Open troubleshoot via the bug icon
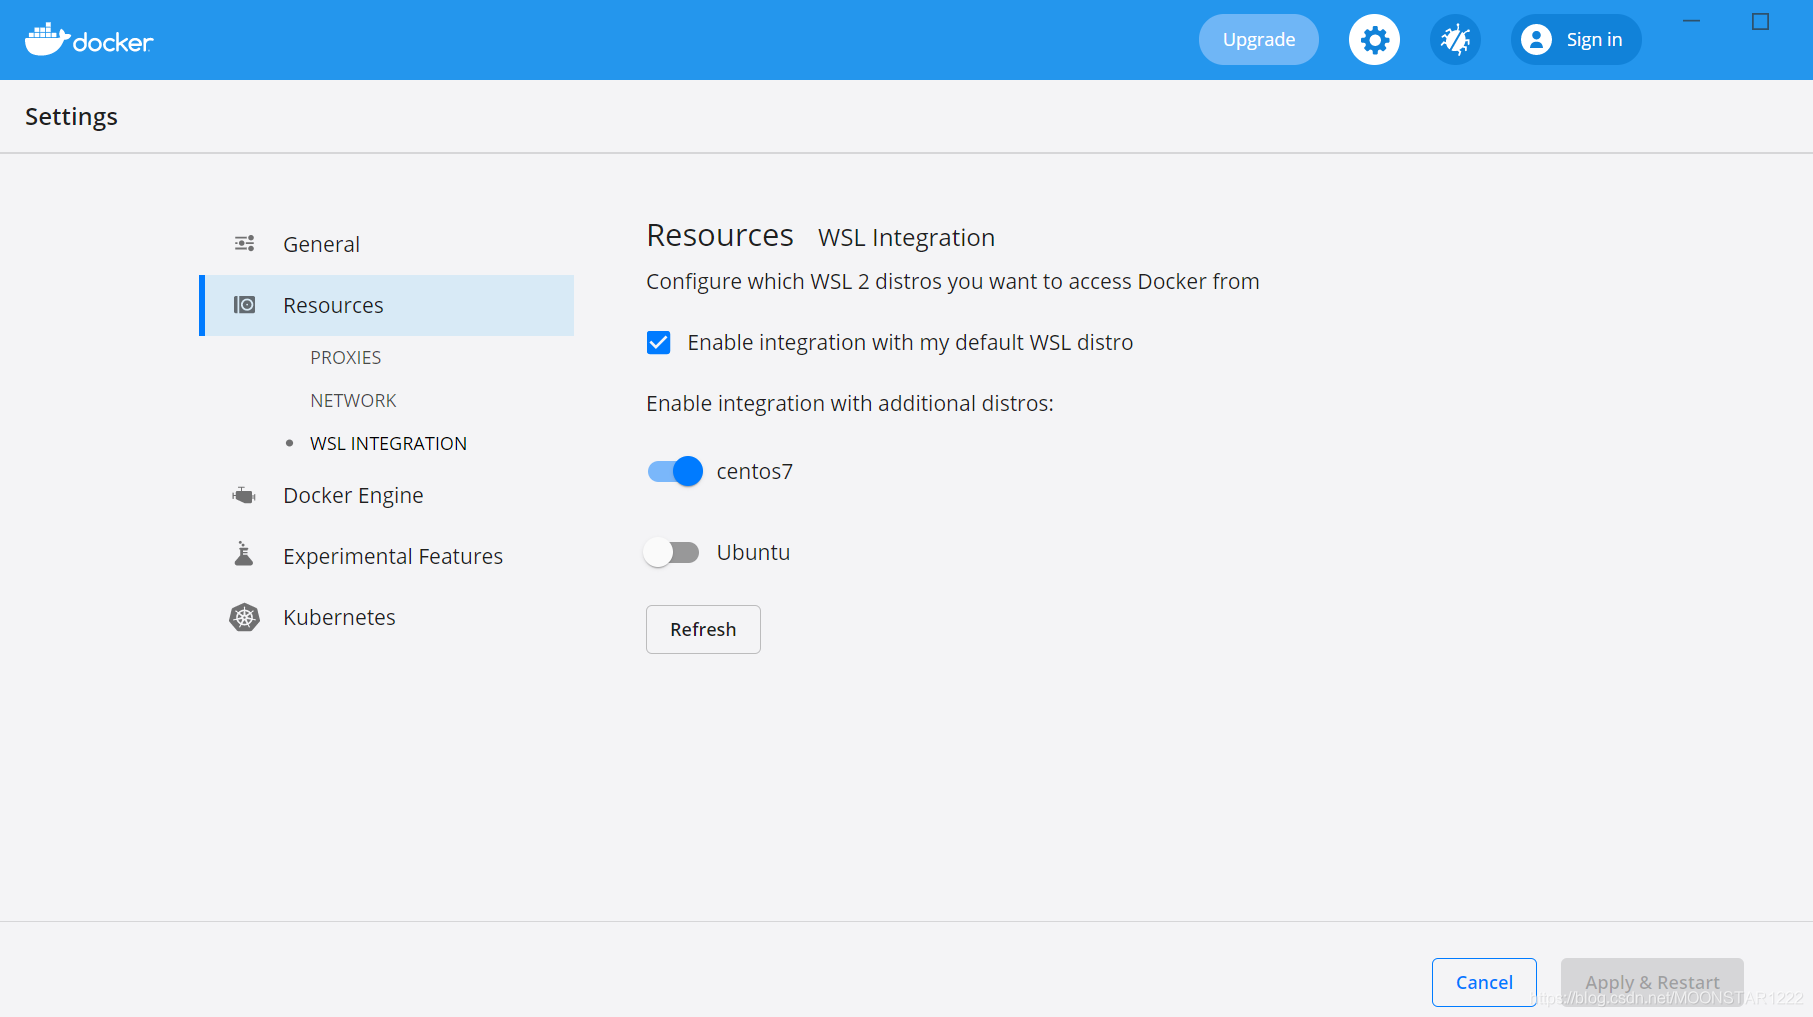 click(1455, 40)
